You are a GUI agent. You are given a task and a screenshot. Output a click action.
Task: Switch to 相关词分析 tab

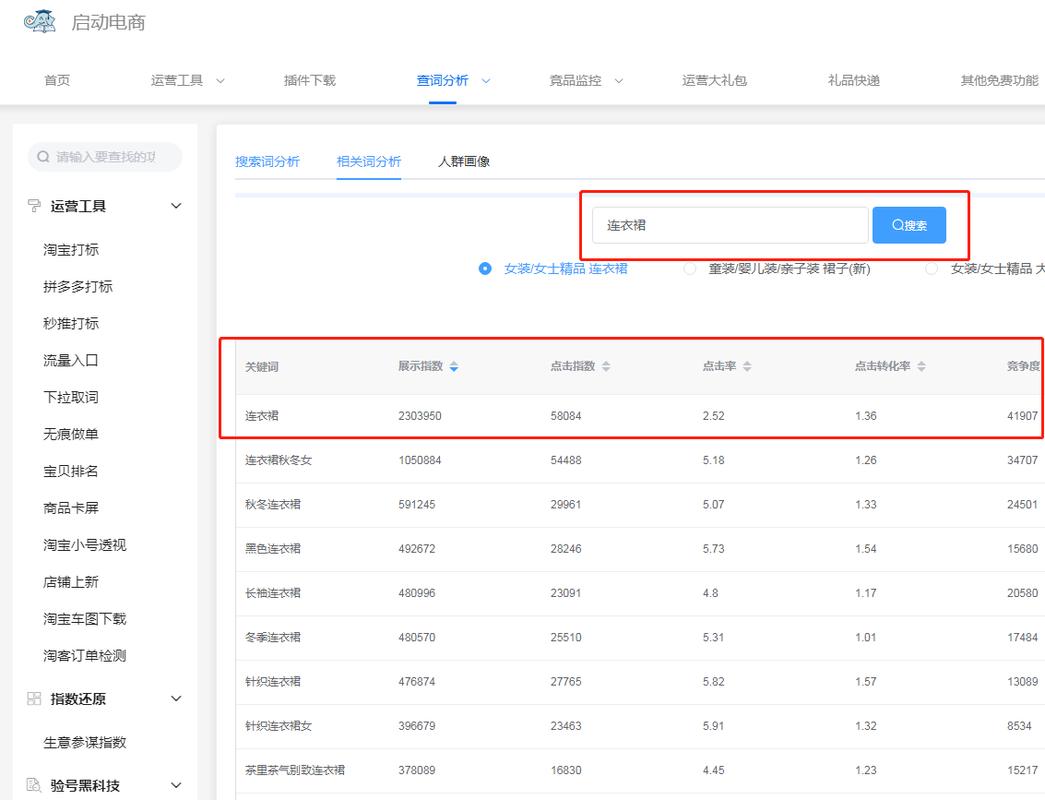click(369, 161)
